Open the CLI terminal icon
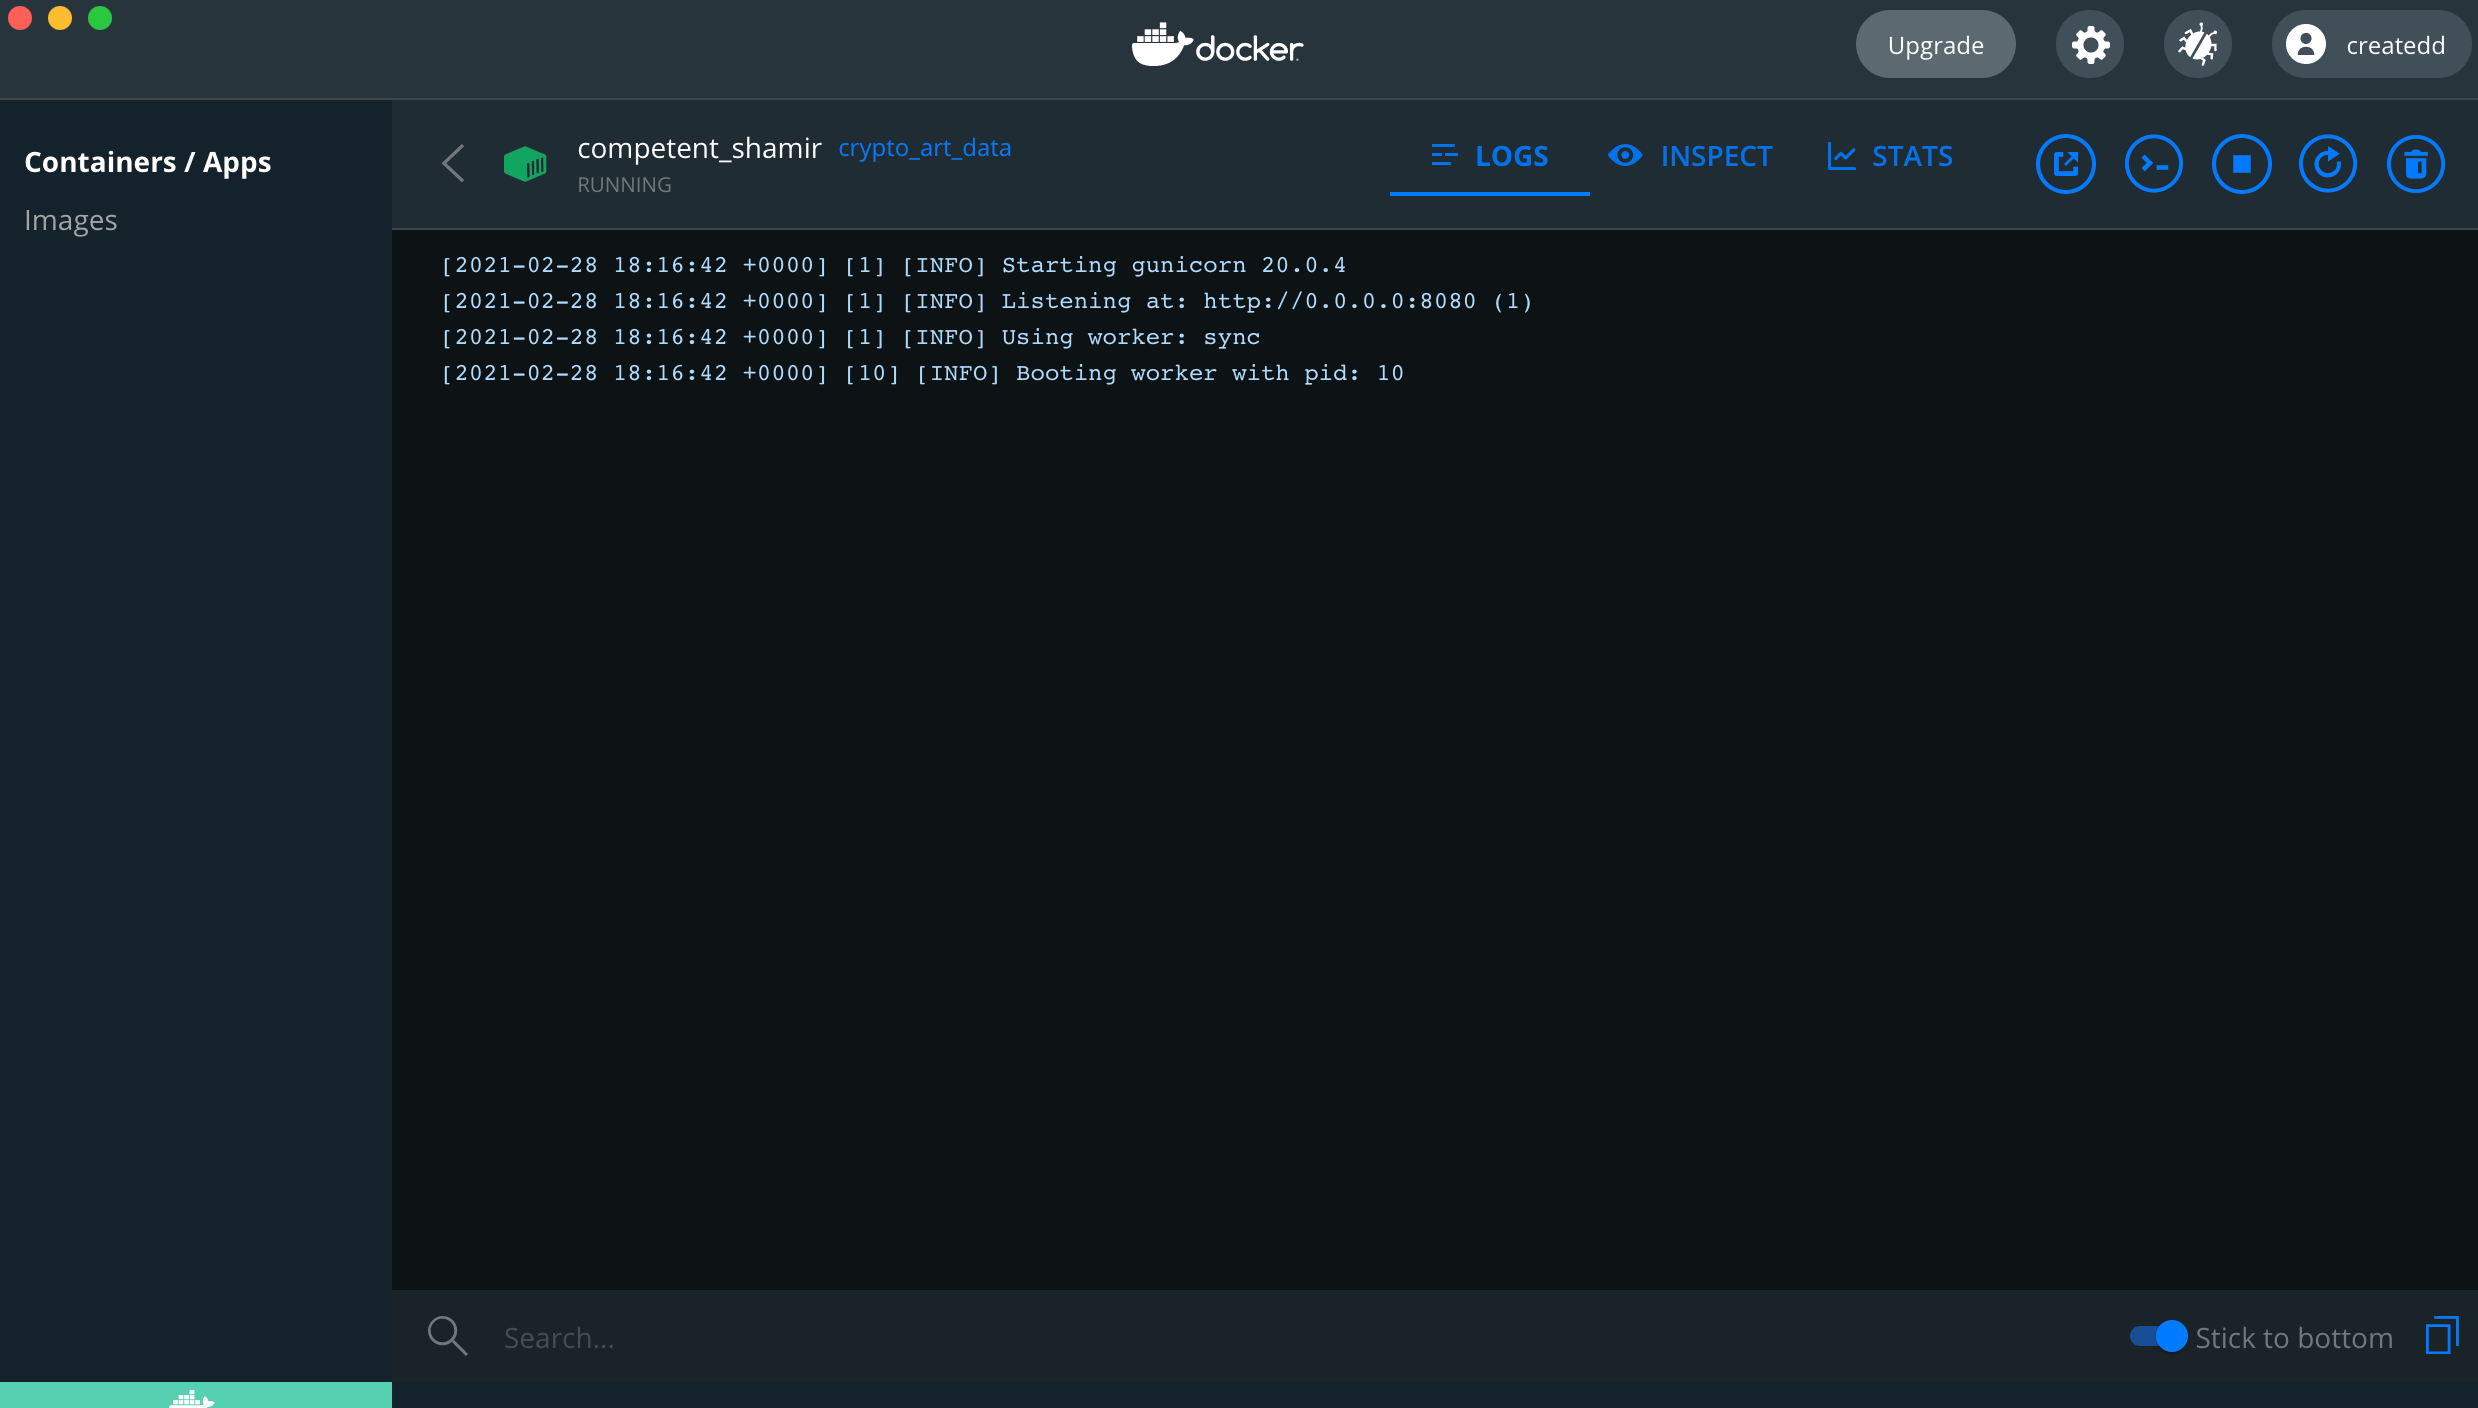Viewport: 2478px width, 1408px height. click(x=2153, y=164)
